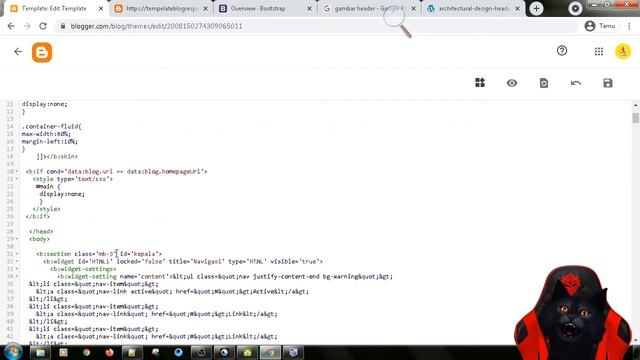The width and height of the screenshot is (640, 360).
Task: Click the circular media control icon beside new tab
Action: (576, 9)
